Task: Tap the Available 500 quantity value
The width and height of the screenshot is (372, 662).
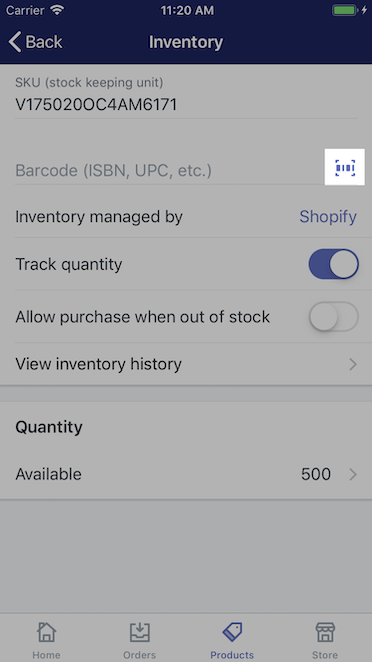Action: 316,475
